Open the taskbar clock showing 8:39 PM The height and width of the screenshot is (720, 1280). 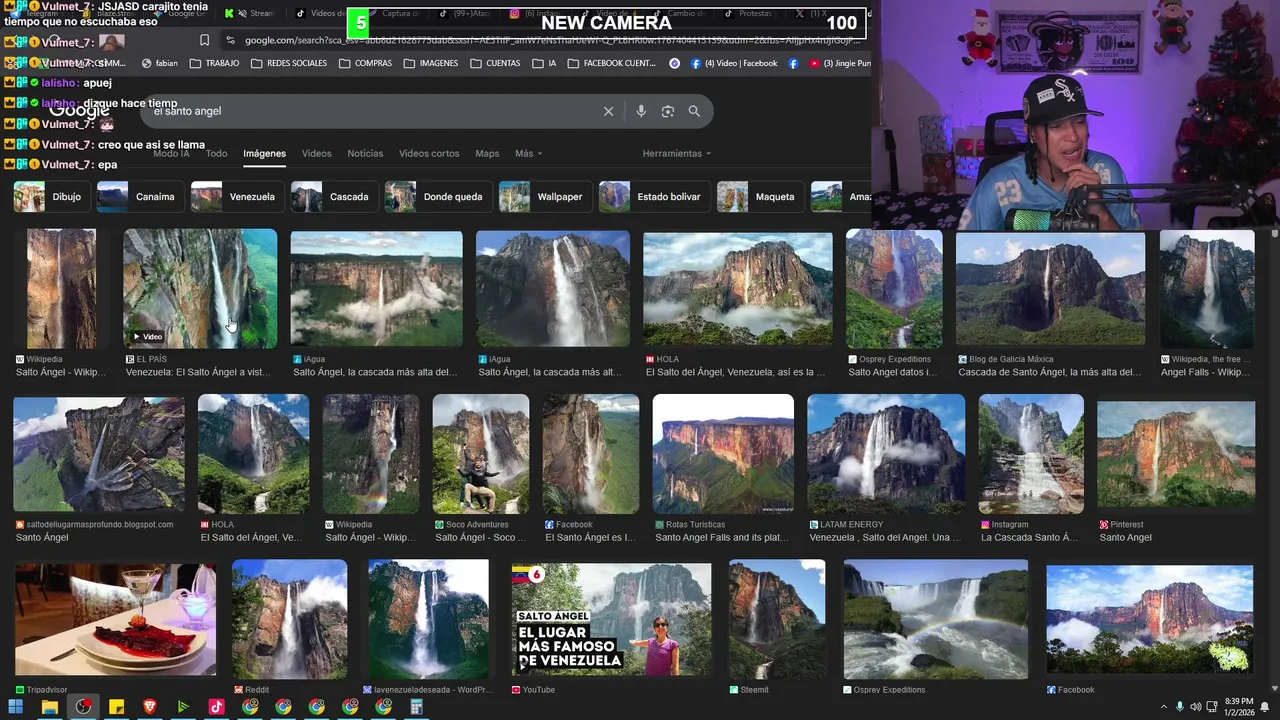pos(1239,707)
